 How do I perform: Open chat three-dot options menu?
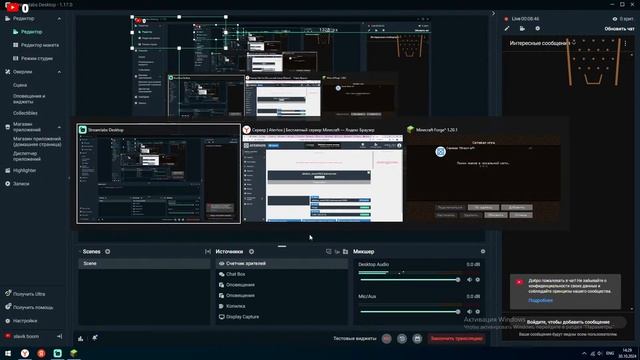pos(625,43)
